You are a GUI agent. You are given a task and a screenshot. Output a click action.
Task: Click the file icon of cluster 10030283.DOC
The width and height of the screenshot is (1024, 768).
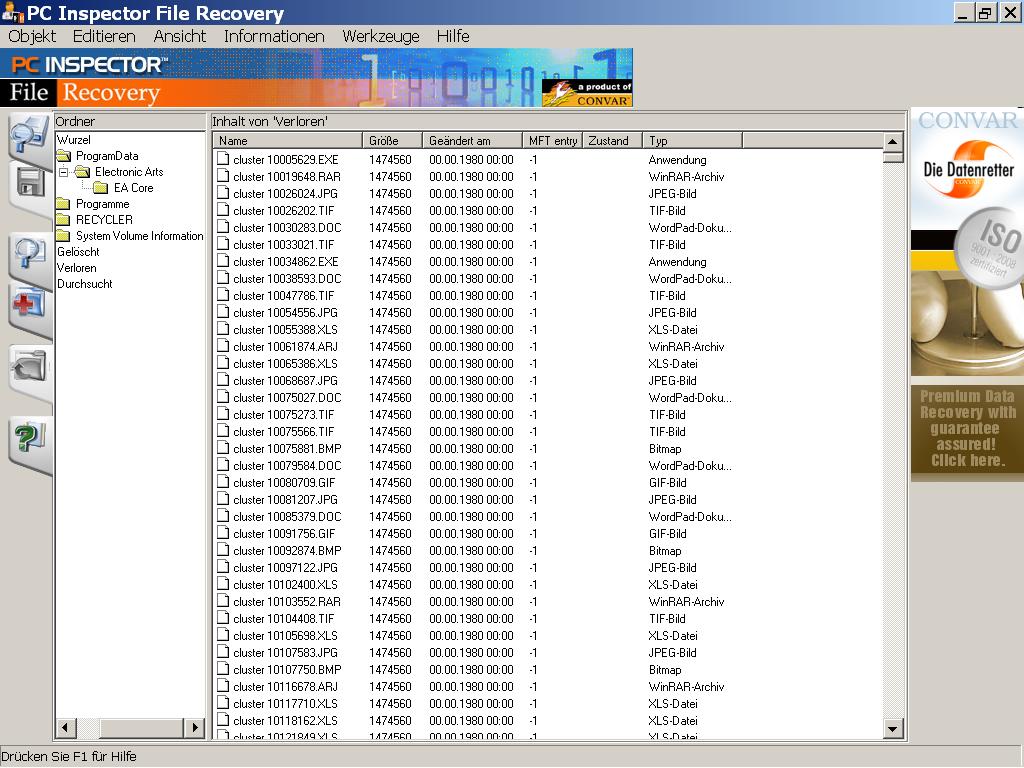click(x=223, y=227)
